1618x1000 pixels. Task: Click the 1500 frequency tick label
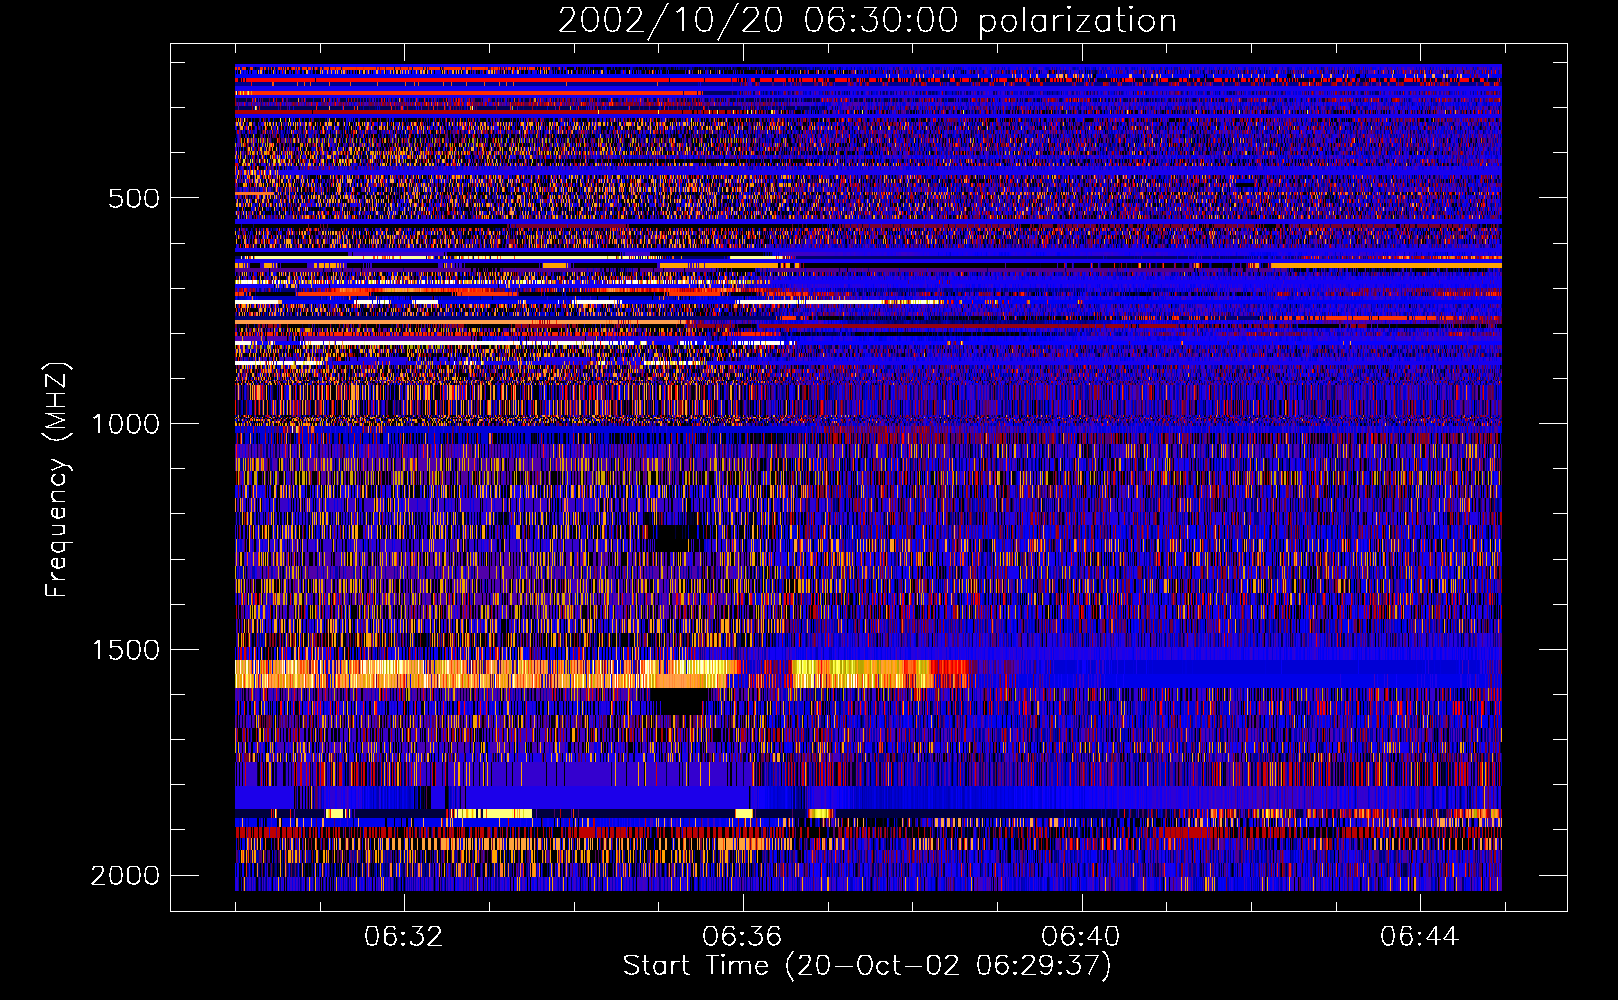tap(125, 650)
